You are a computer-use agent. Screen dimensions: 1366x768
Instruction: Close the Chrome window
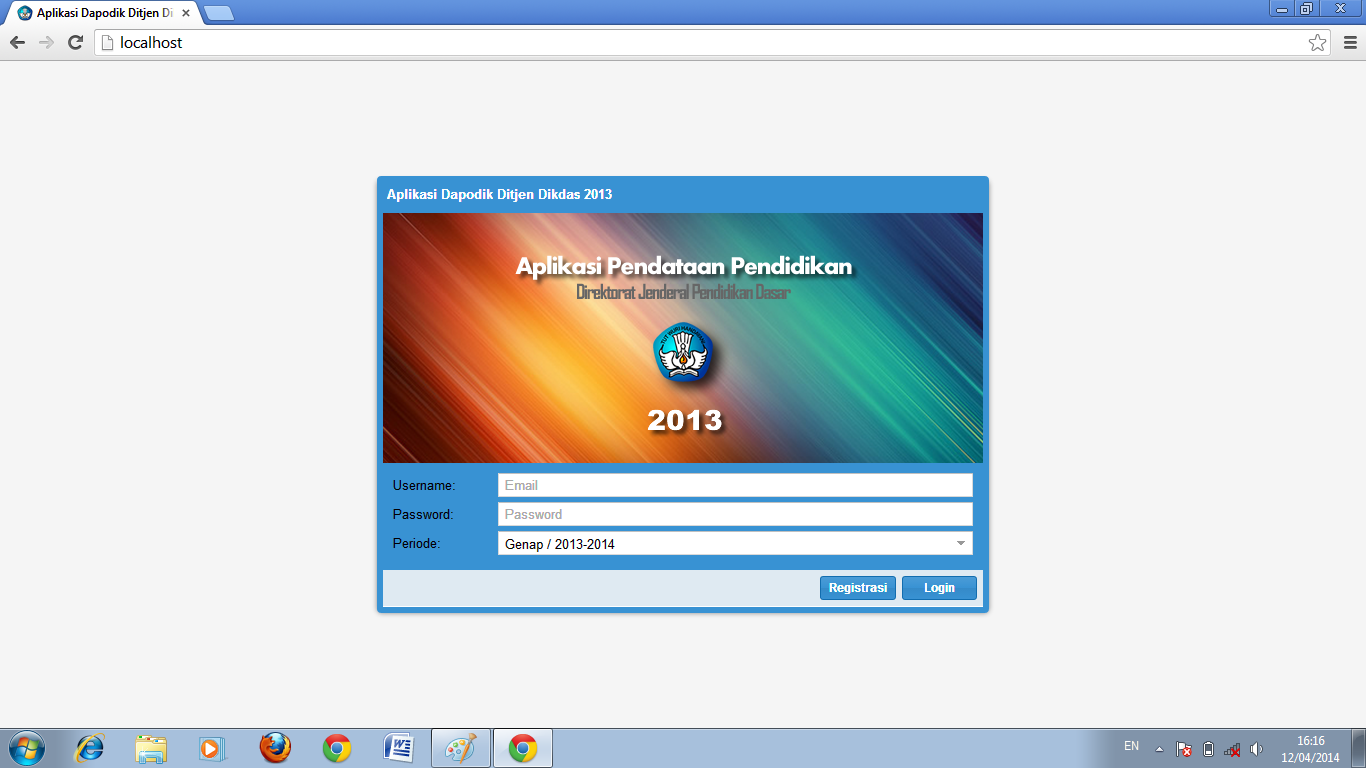[x=1341, y=8]
